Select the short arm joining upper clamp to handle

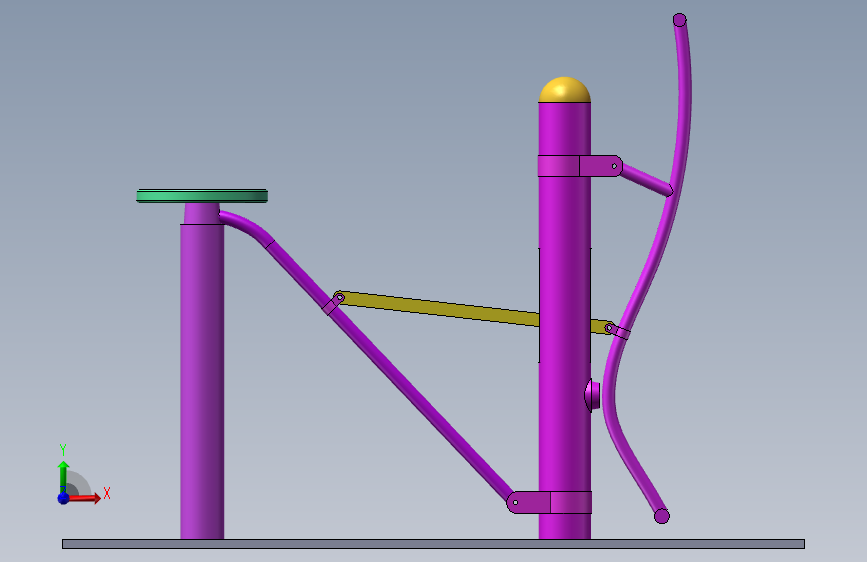(645, 180)
